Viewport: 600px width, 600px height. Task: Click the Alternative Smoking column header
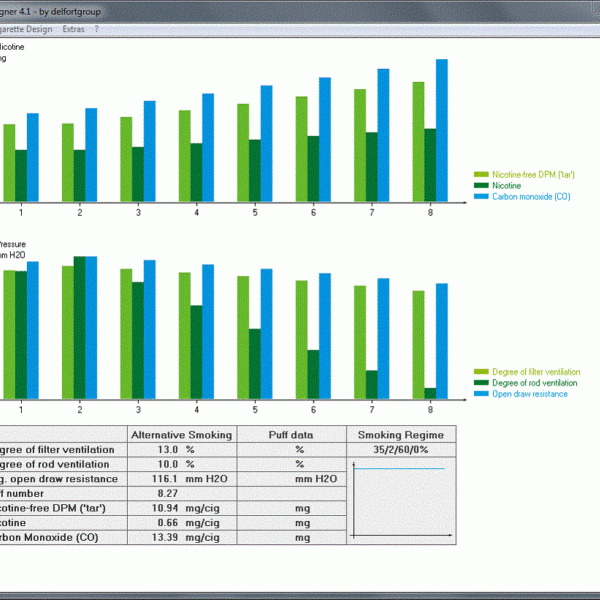pos(182,435)
